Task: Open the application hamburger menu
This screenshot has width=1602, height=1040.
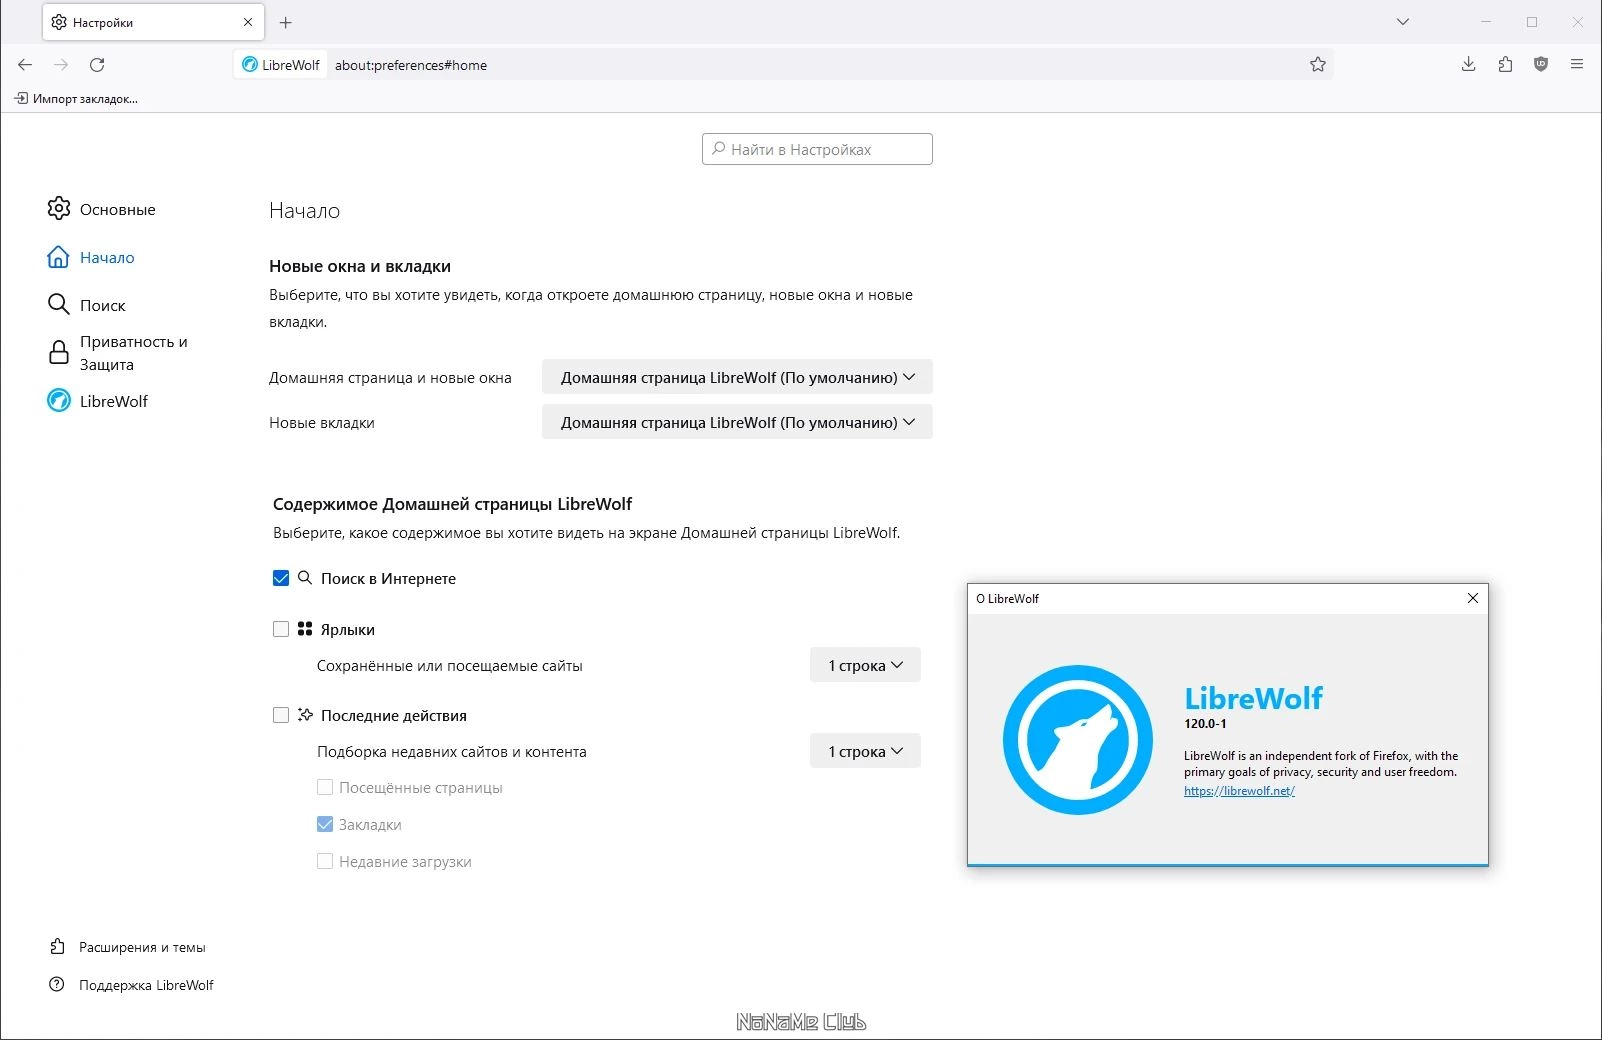Action: [x=1577, y=65]
